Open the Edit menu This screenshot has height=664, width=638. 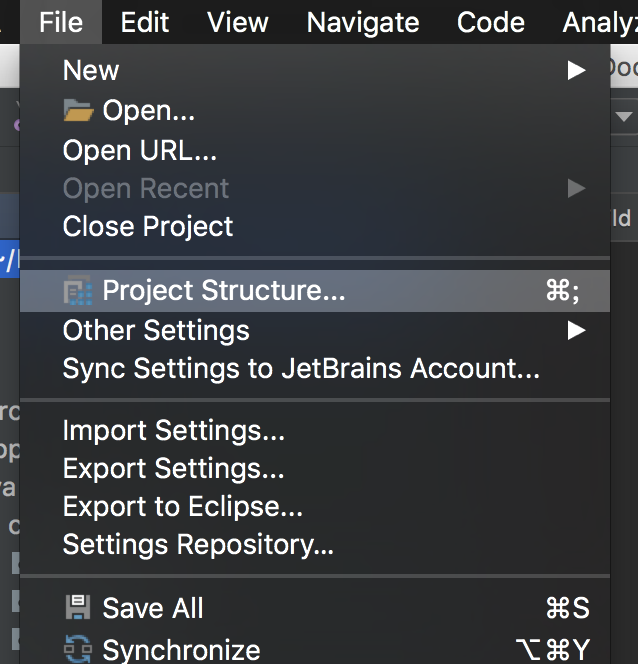pos(144,22)
